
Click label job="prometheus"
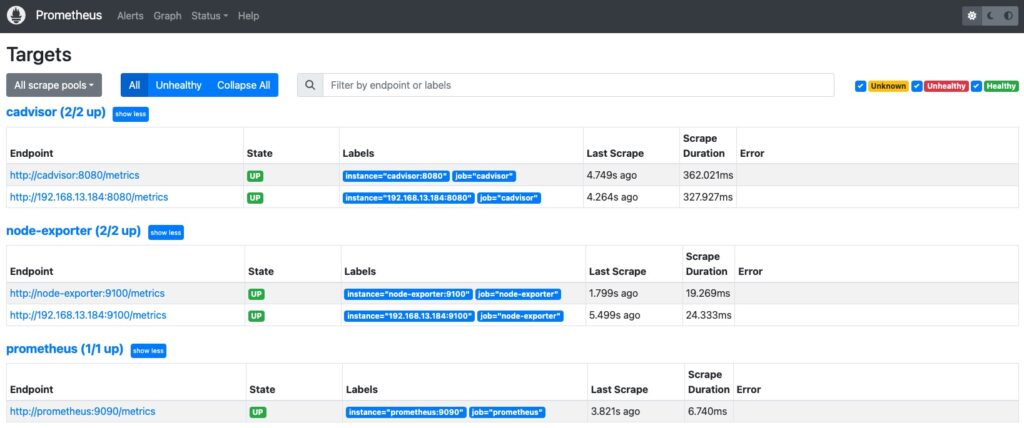pyautogui.click(x=507, y=412)
